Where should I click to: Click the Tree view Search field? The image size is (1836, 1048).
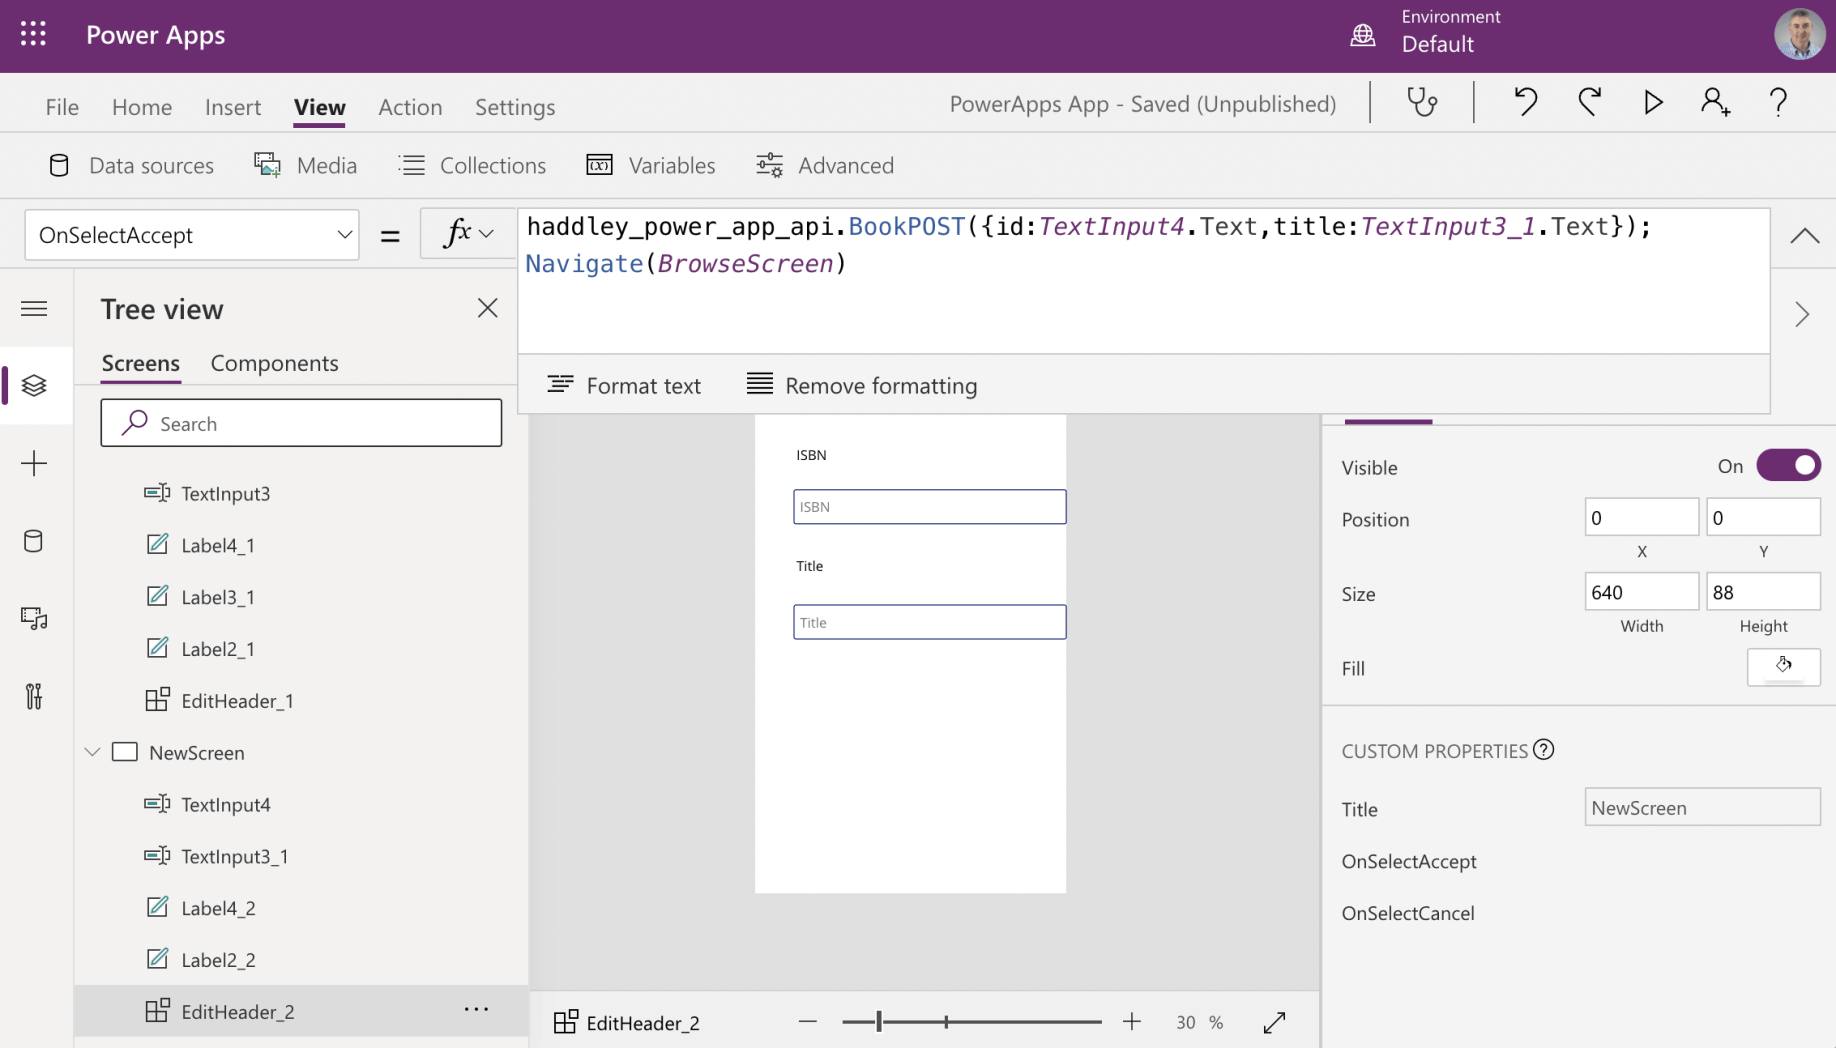click(301, 423)
